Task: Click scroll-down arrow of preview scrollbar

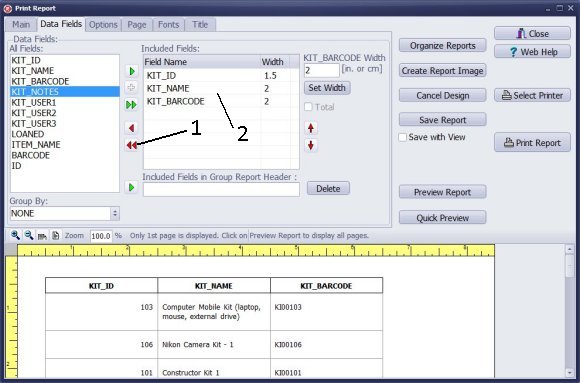Action: pyautogui.click(x=569, y=373)
